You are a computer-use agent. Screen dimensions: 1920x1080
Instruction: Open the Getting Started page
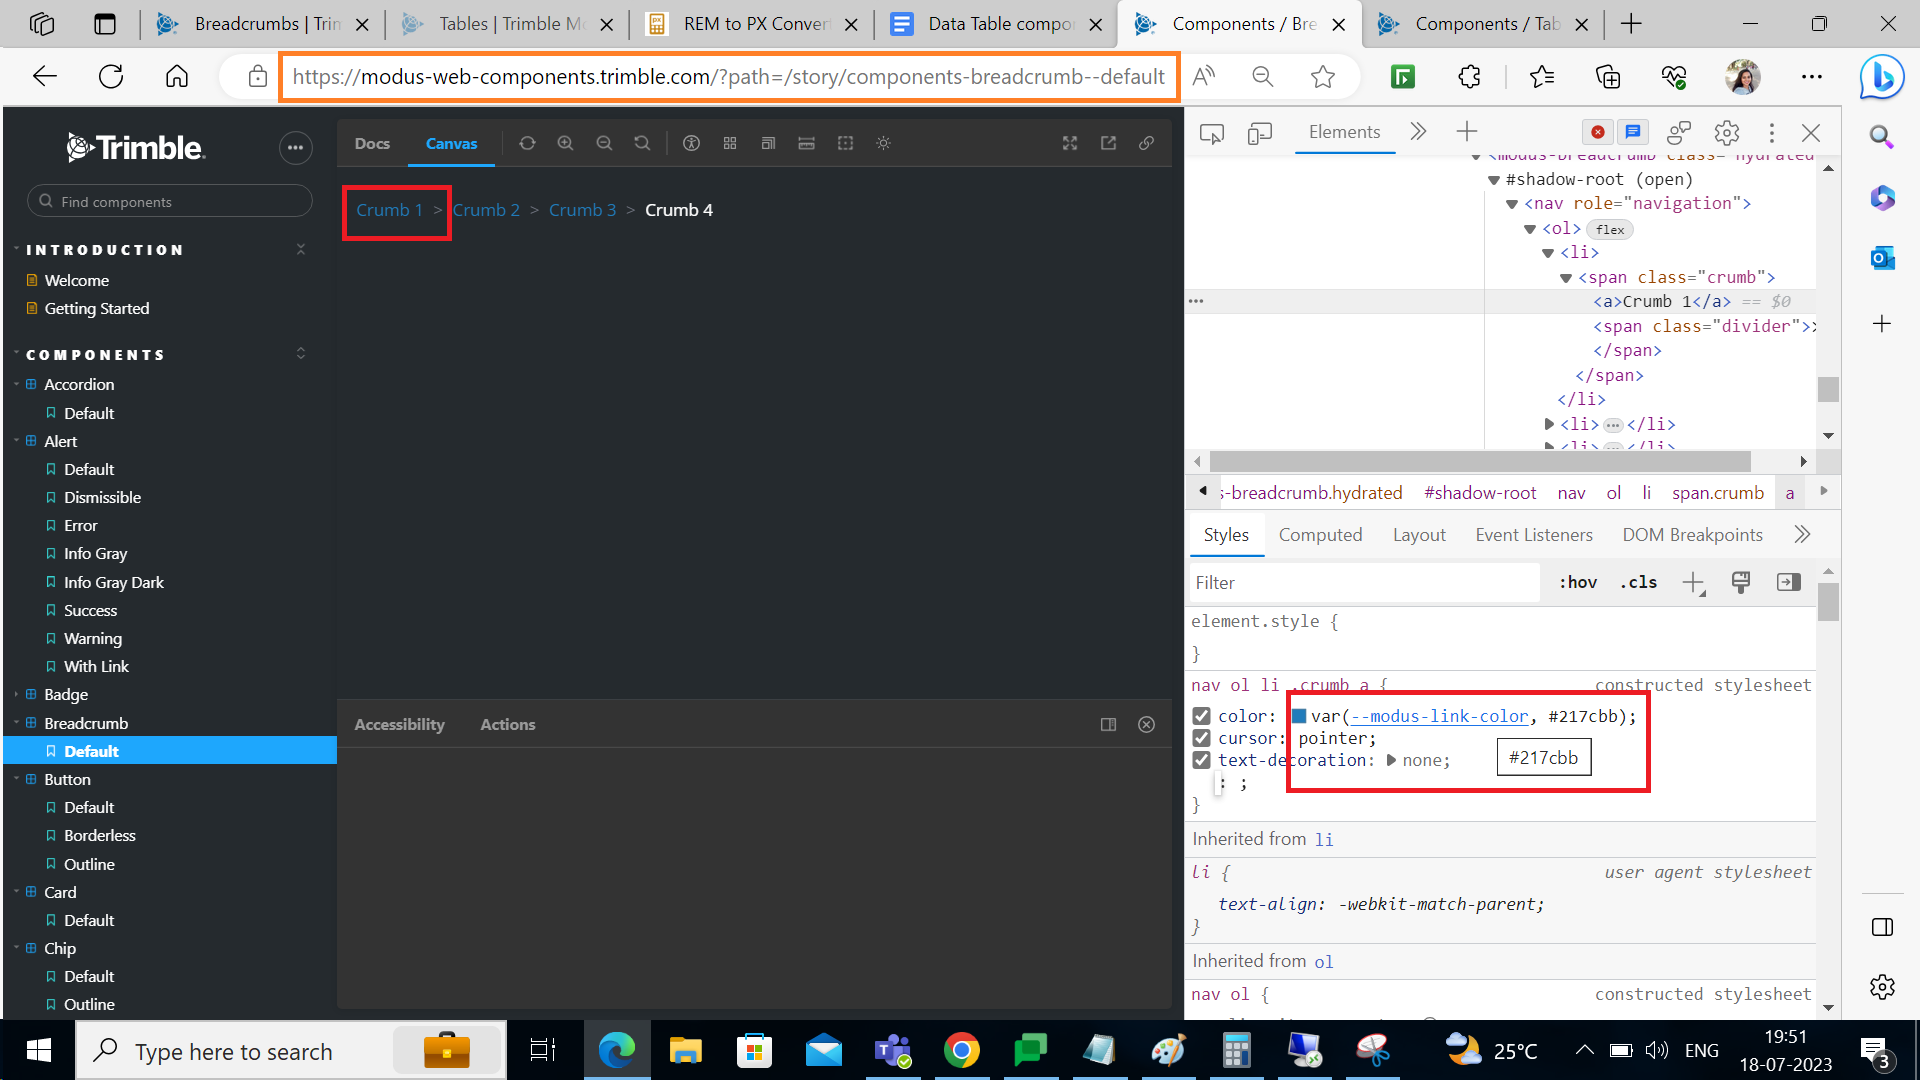[97, 308]
